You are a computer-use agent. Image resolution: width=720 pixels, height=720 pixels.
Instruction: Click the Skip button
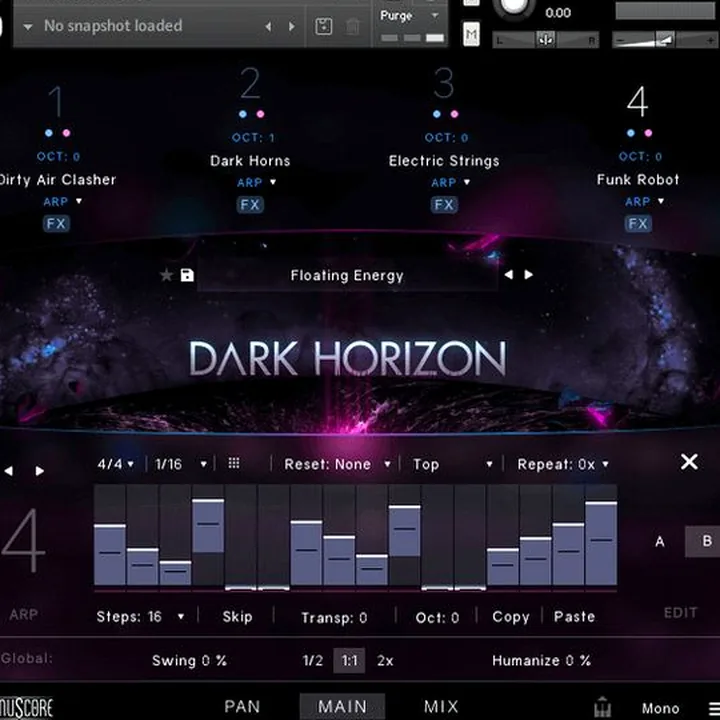[x=237, y=617]
